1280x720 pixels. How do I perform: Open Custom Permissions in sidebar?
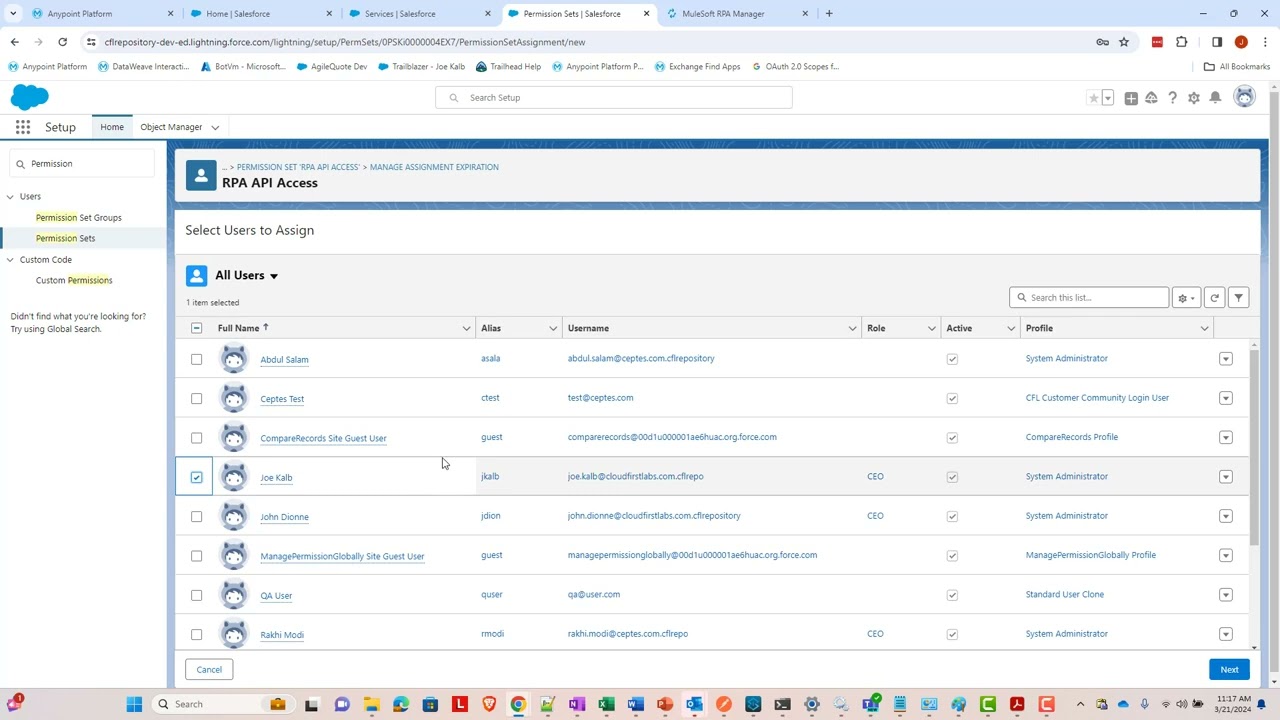point(74,280)
